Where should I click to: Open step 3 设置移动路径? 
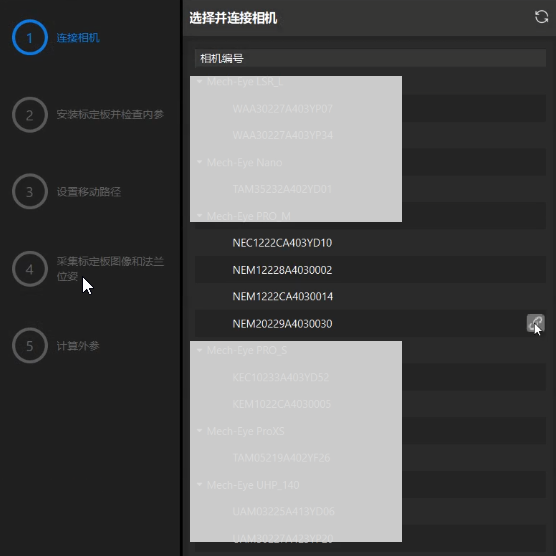coord(67,191)
